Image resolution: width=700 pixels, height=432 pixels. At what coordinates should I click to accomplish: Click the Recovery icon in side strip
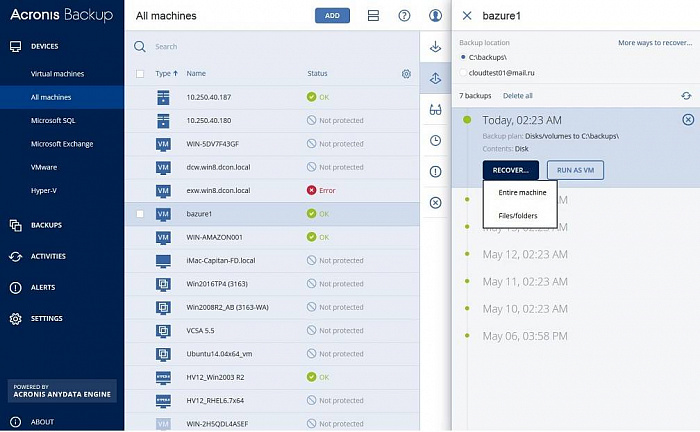click(x=435, y=78)
